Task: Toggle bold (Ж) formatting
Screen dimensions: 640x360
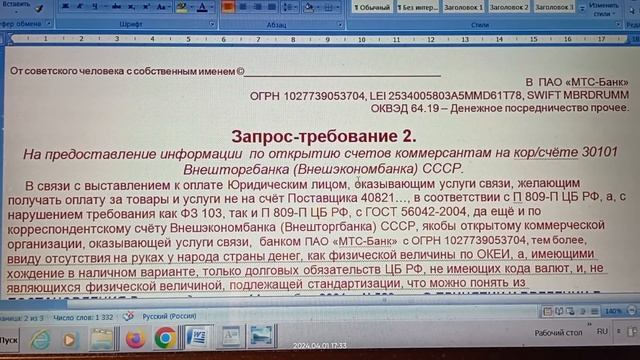Action: pos(65,7)
